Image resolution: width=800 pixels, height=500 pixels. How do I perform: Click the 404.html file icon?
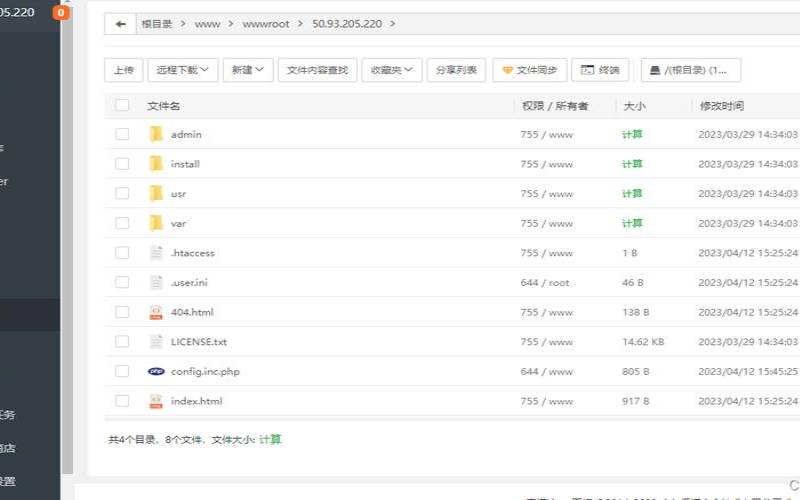156,312
